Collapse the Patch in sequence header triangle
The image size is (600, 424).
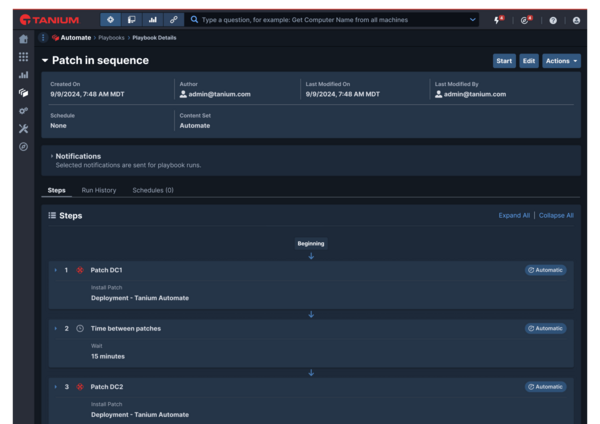45,60
